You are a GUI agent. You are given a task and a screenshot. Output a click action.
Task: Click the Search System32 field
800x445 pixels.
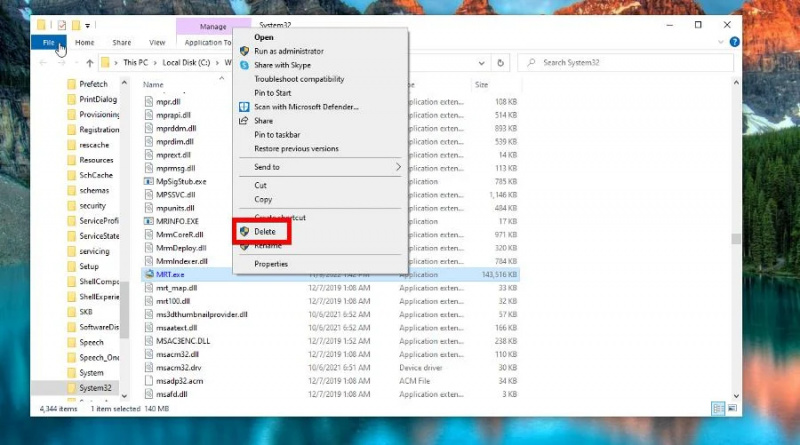626,63
